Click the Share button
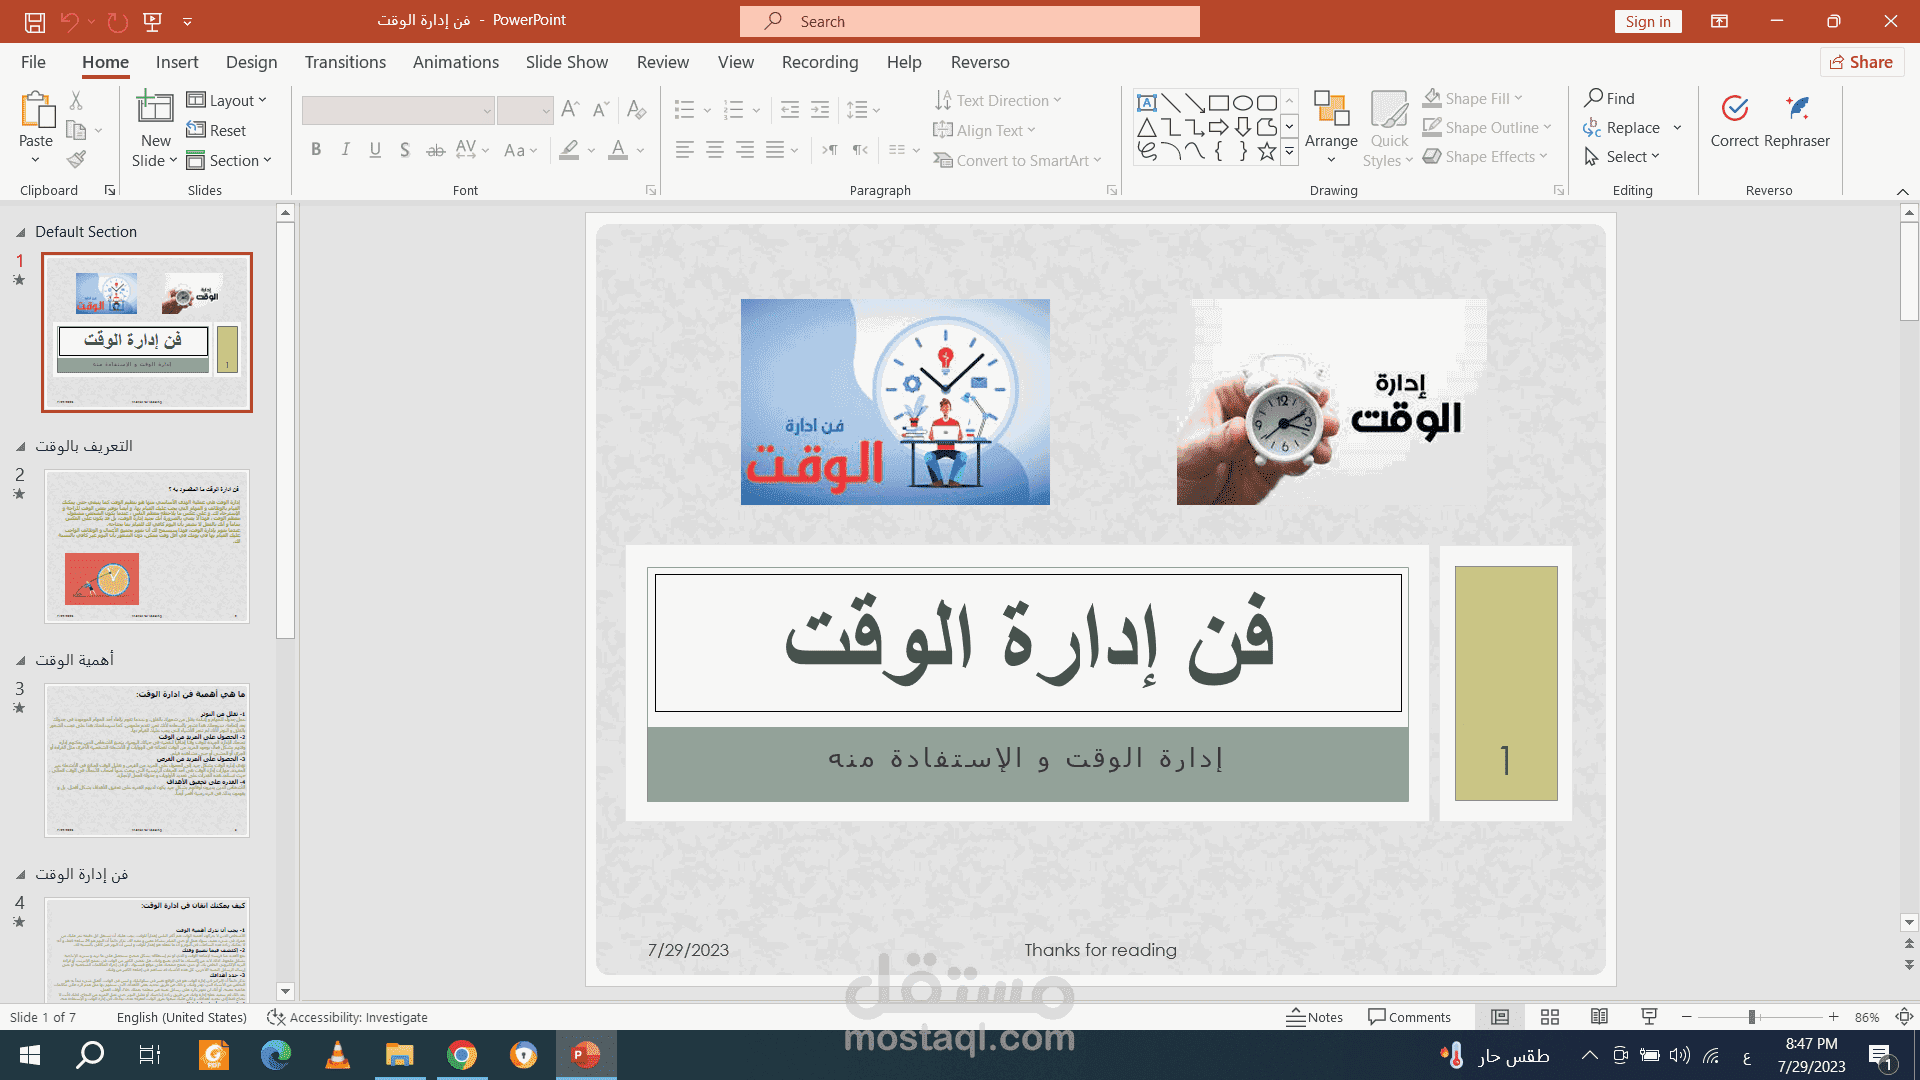 [1861, 62]
